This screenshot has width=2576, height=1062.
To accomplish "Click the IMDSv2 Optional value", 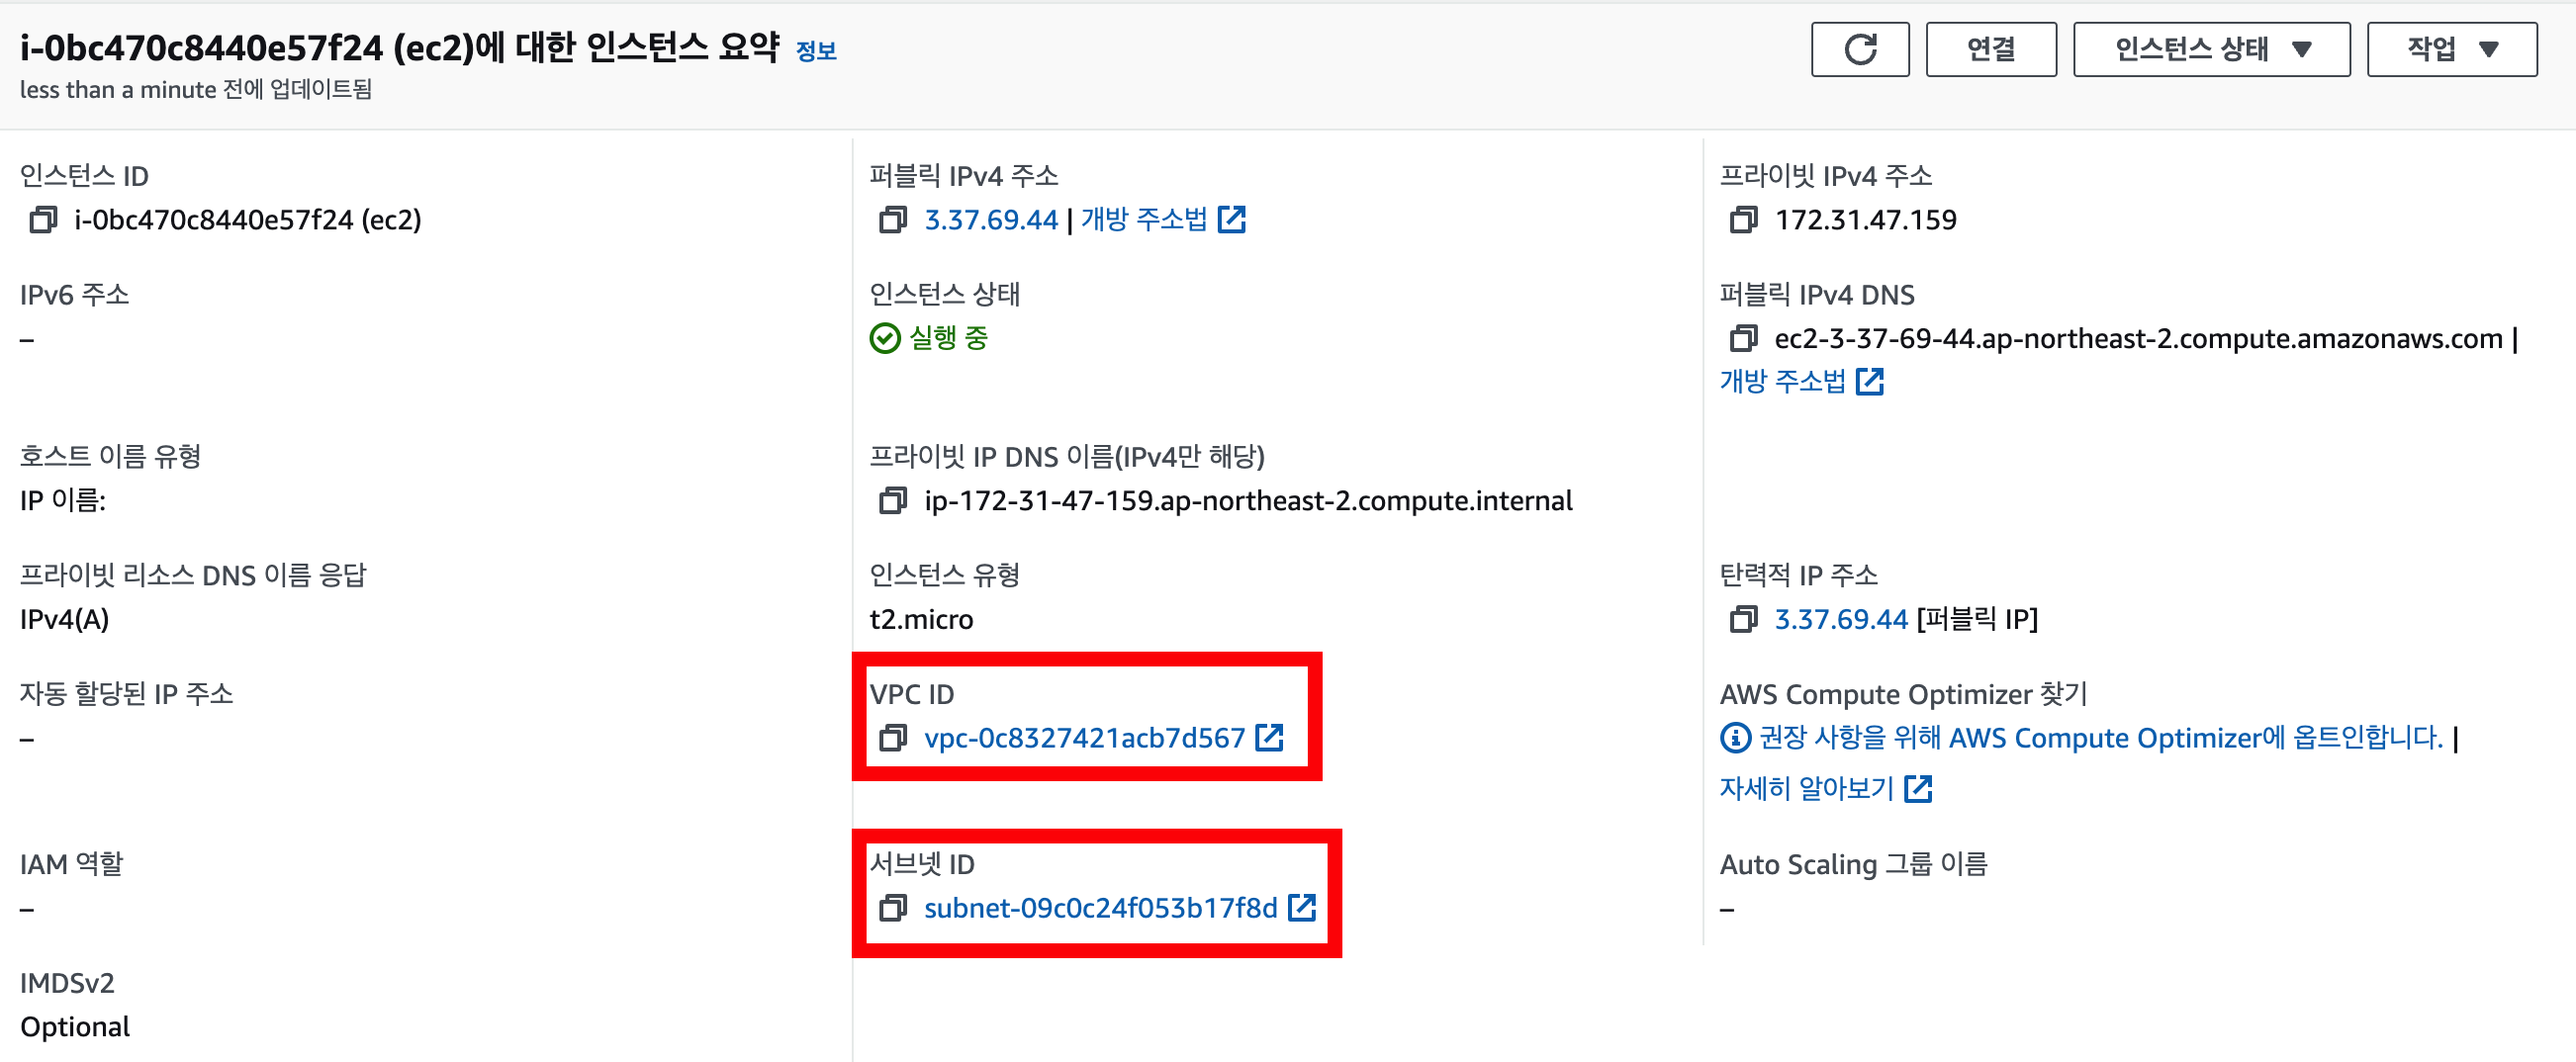I will [75, 1027].
